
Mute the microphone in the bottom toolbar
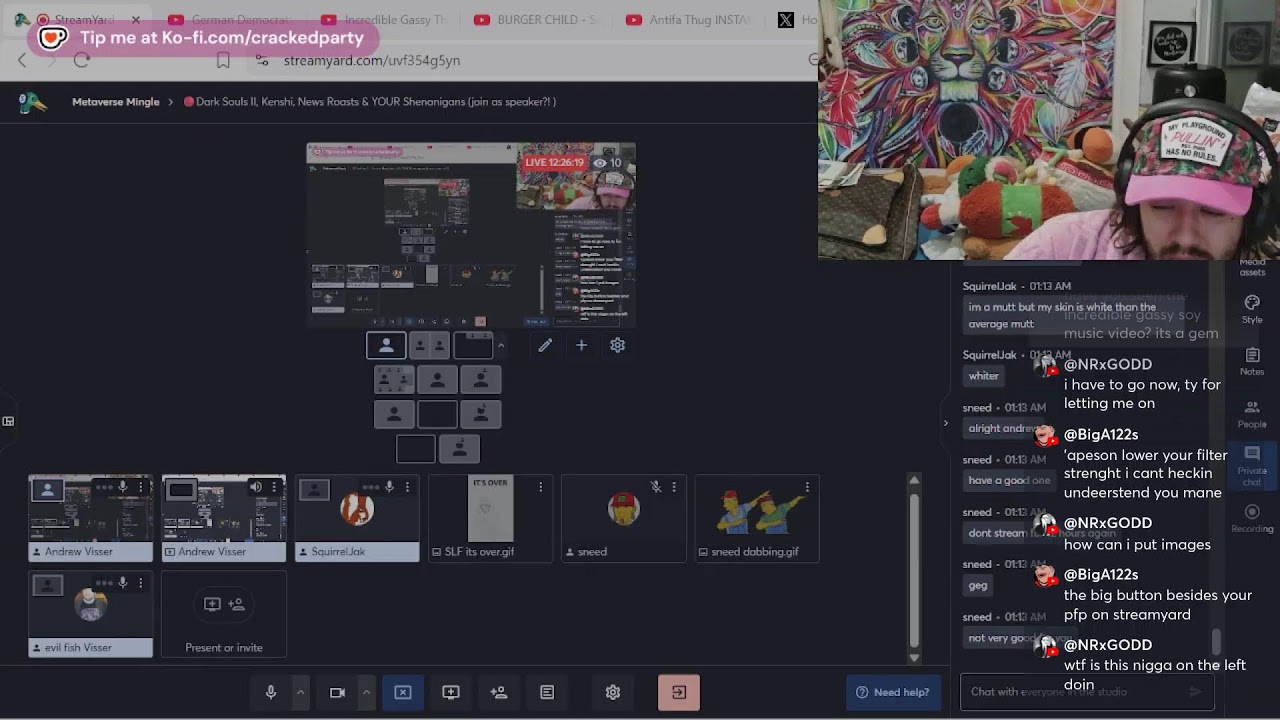(x=270, y=692)
